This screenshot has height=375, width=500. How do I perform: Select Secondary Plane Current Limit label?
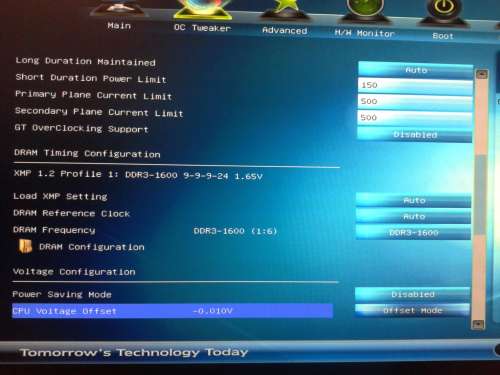tap(99, 112)
